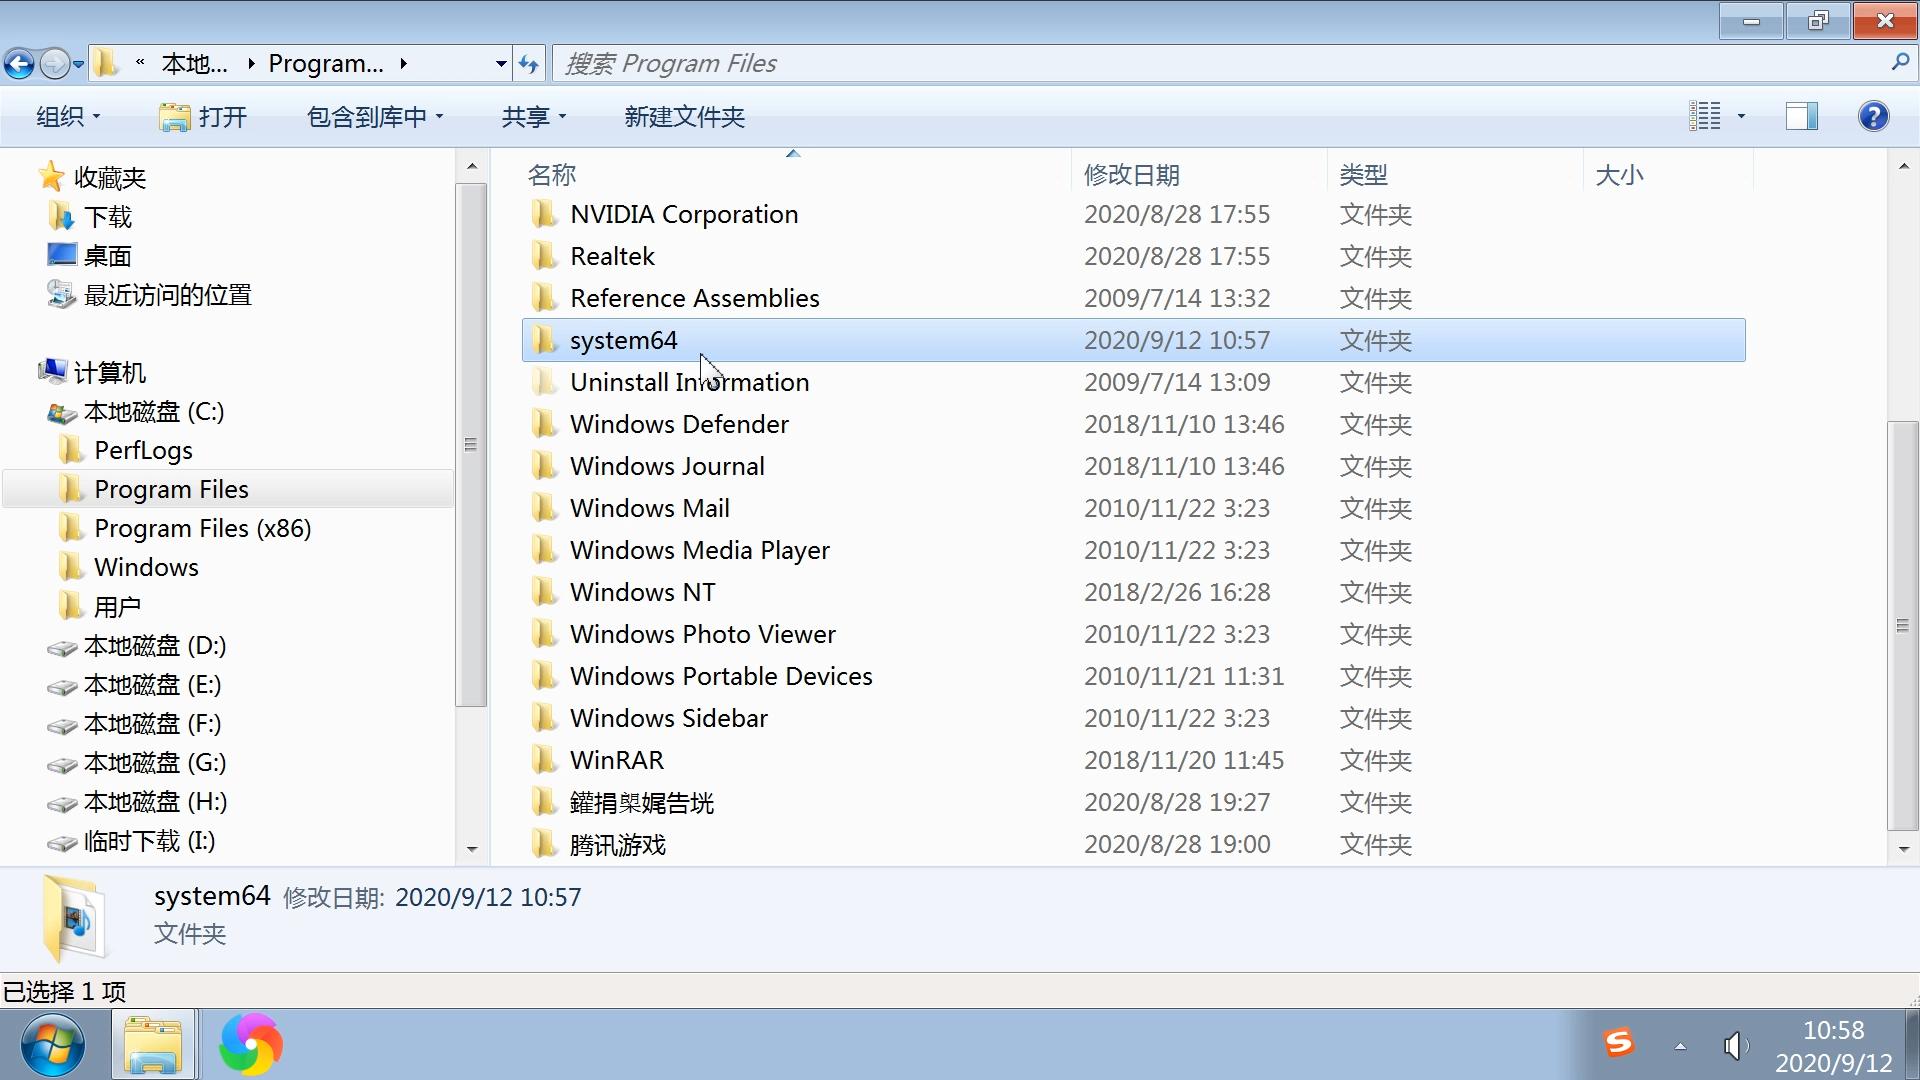Open the help question mark icon
Image resolution: width=1920 pixels, height=1080 pixels.
[1873, 117]
